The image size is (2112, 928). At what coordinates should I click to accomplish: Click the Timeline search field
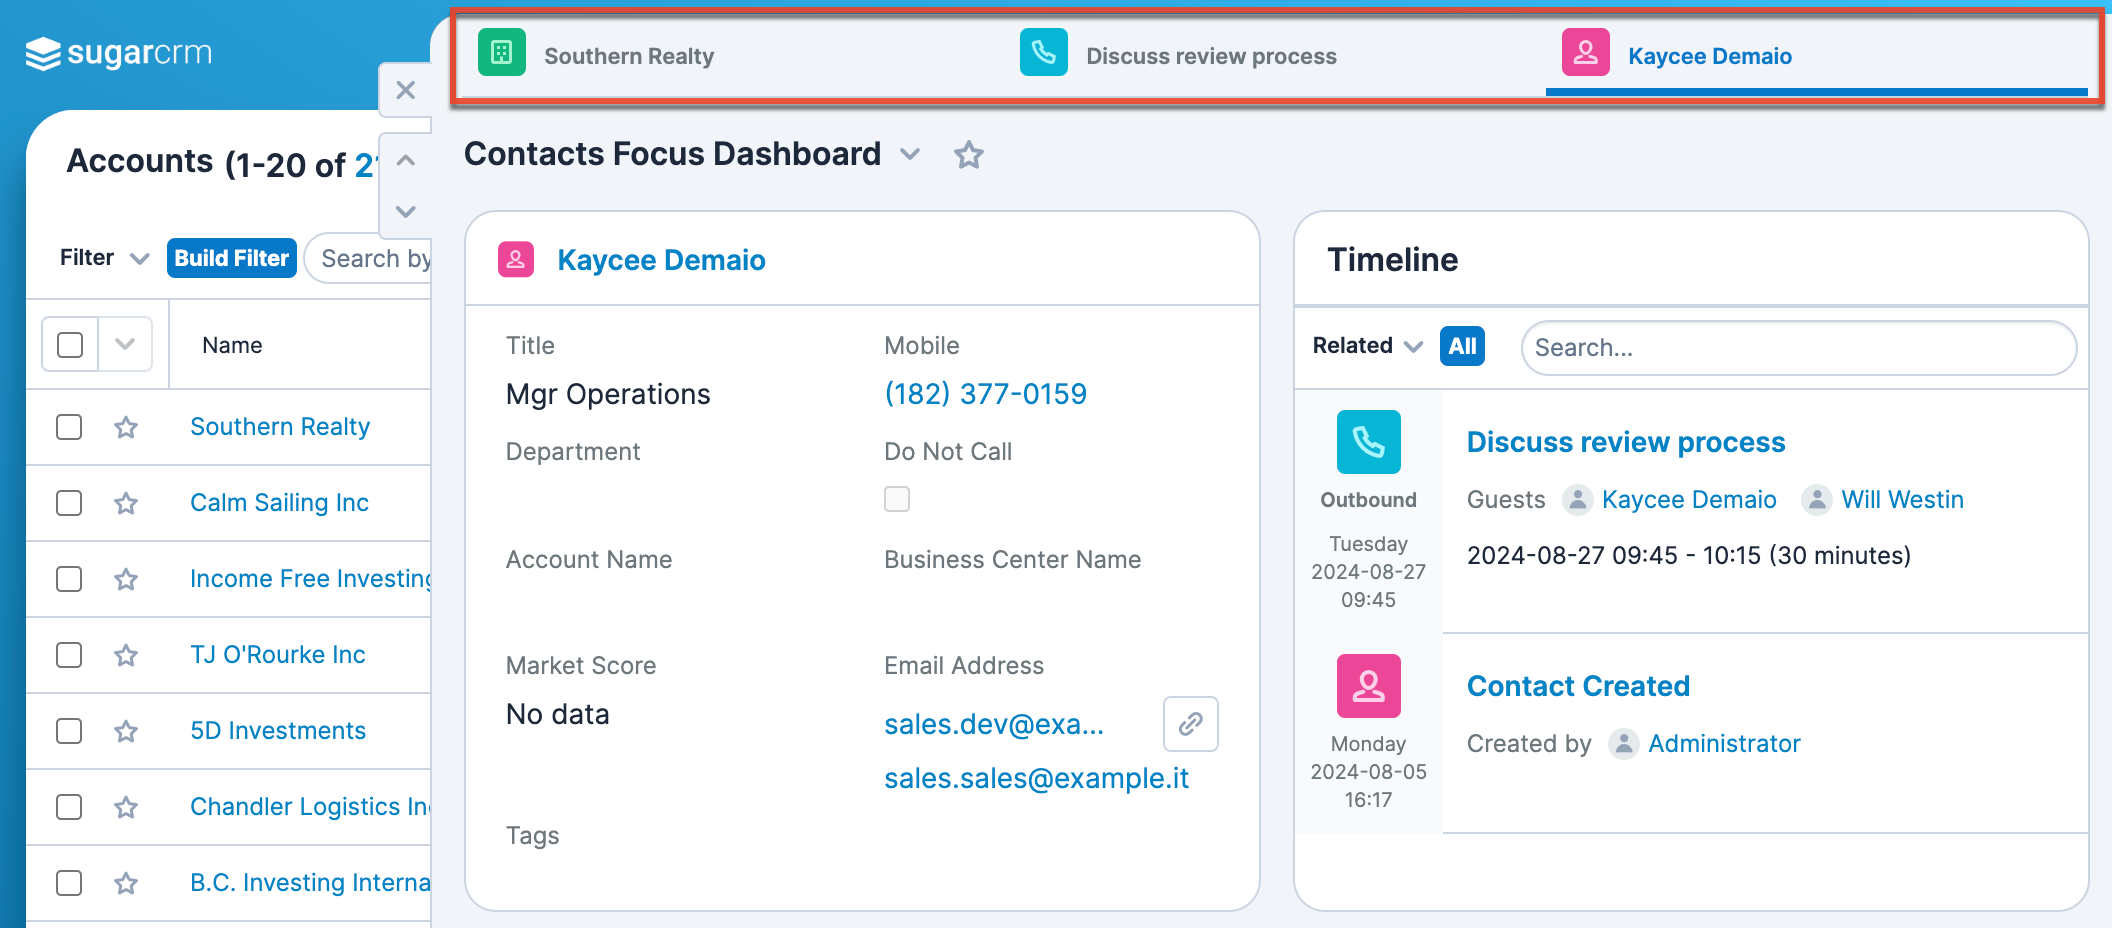1797,348
